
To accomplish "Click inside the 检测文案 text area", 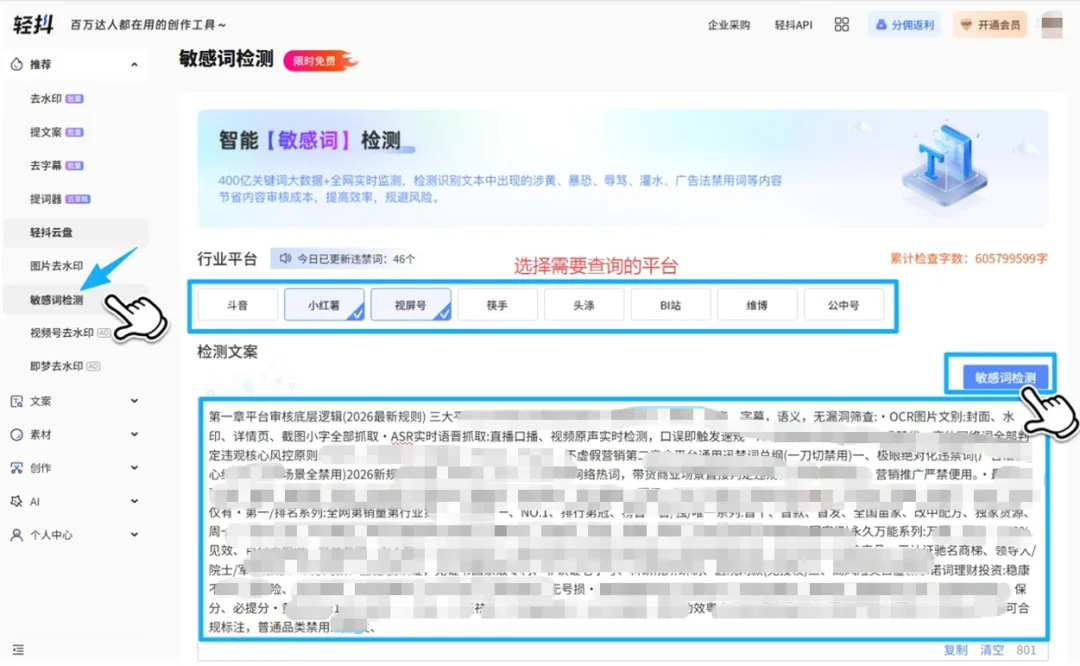I will coord(623,521).
